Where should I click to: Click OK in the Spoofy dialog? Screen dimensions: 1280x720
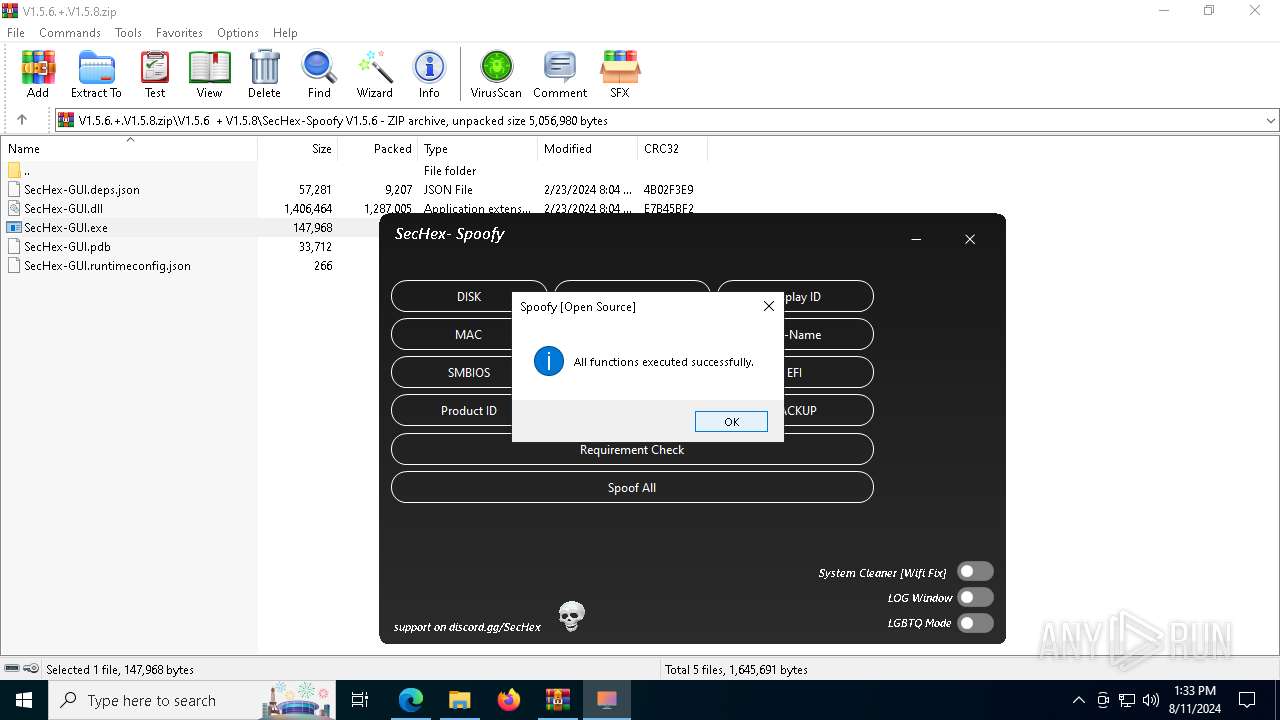point(731,422)
